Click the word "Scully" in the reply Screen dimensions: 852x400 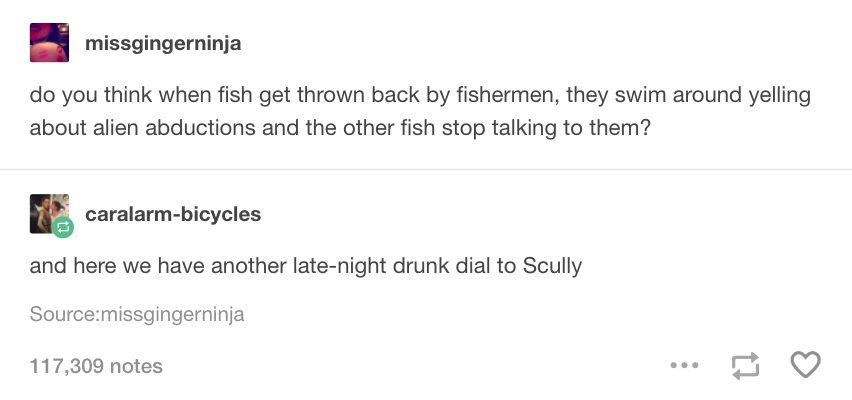[x=553, y=266]
